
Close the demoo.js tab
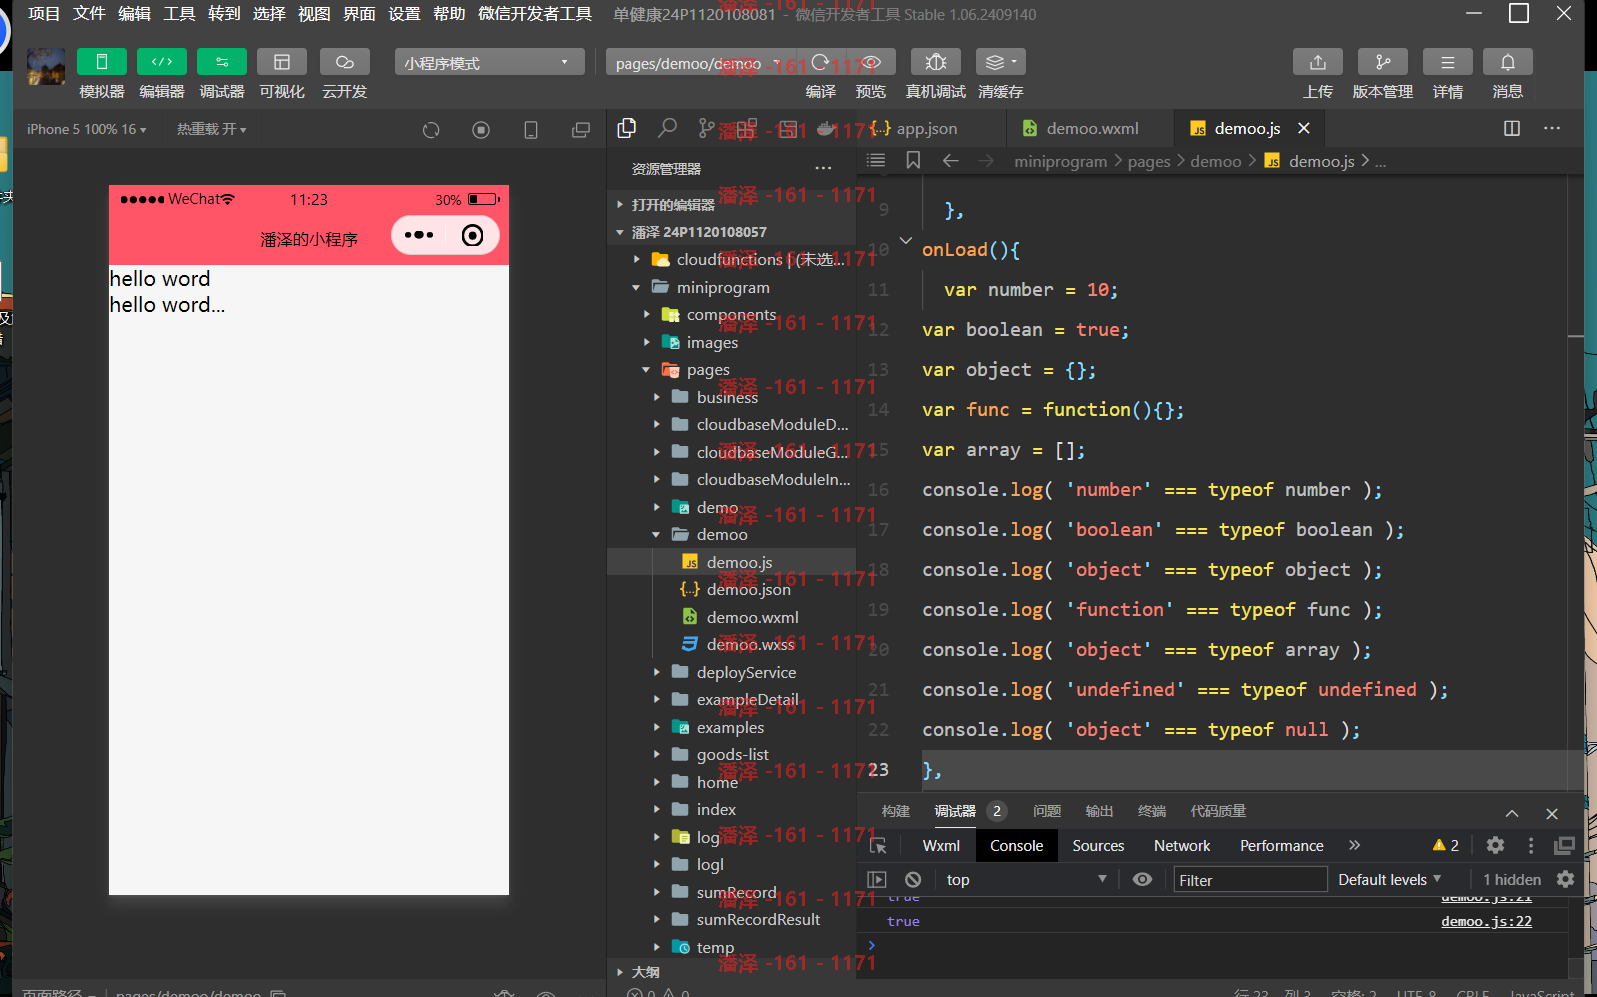[1304, 128]
